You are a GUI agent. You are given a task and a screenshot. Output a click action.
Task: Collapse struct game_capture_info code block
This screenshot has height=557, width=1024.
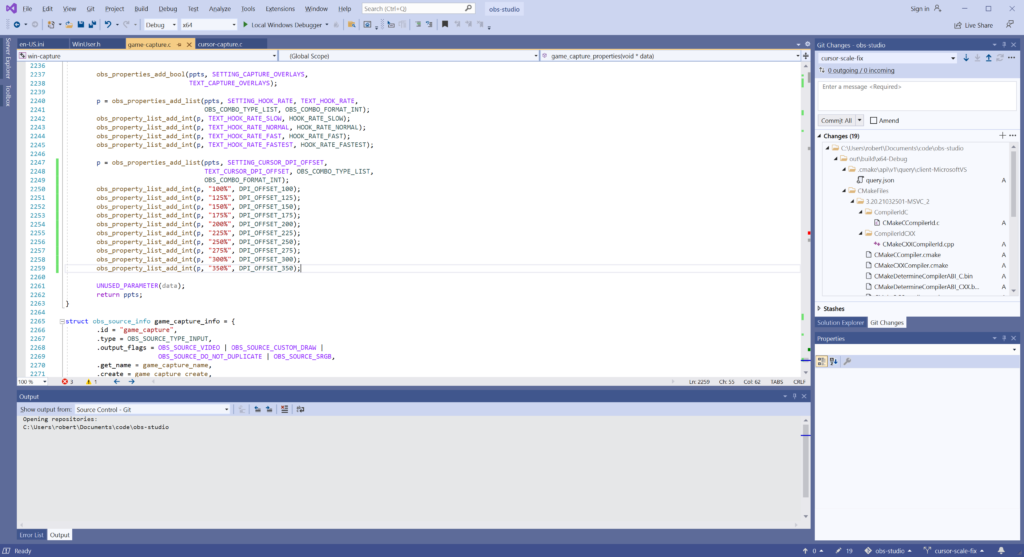[62, 321]
